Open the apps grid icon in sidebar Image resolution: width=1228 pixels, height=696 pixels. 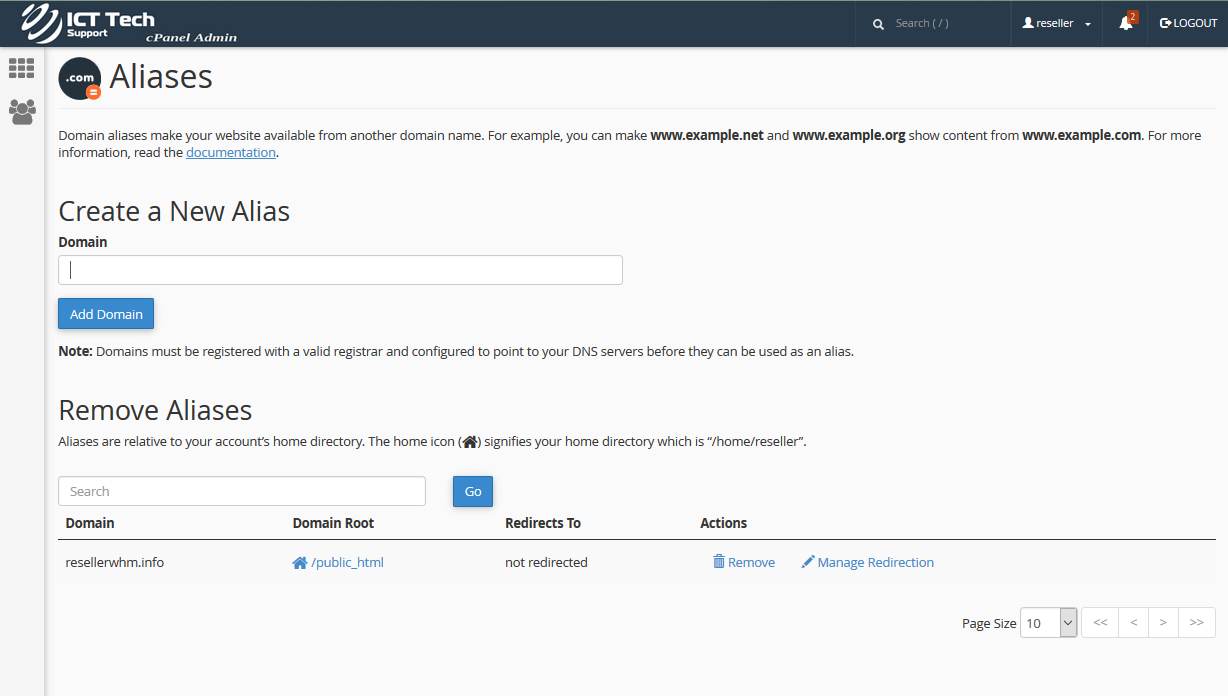[21, 68]
